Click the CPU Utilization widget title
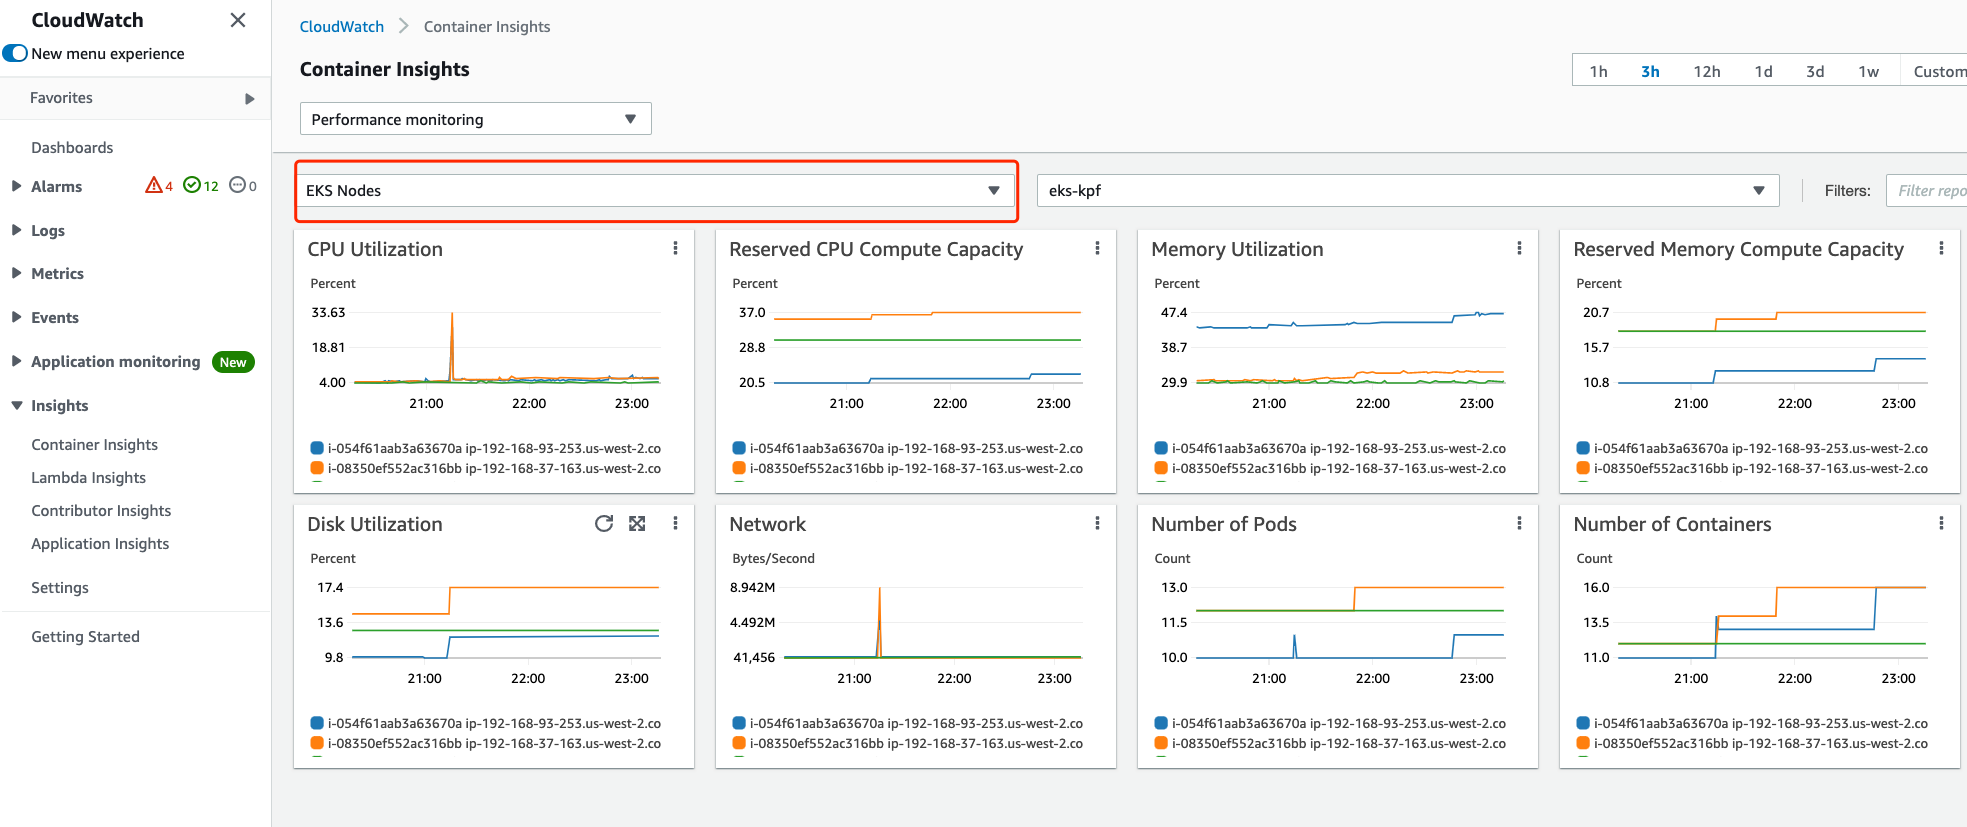1967x827 pixels. pyautogui.click(x=375, y=249)
